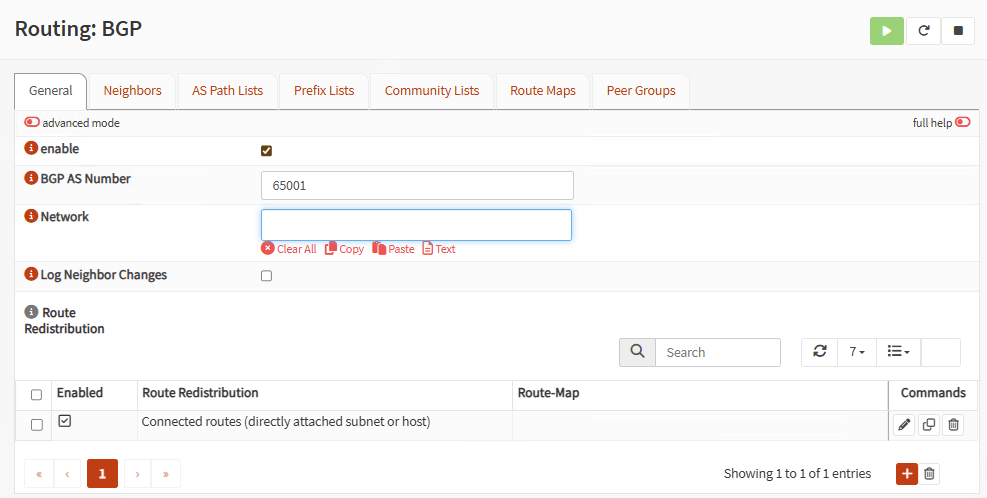Uncheck the enable BGP checkbox
Image resolution: width=987 pixels, height=498 pixels.
pyautogui.click(x=266, y=151)
